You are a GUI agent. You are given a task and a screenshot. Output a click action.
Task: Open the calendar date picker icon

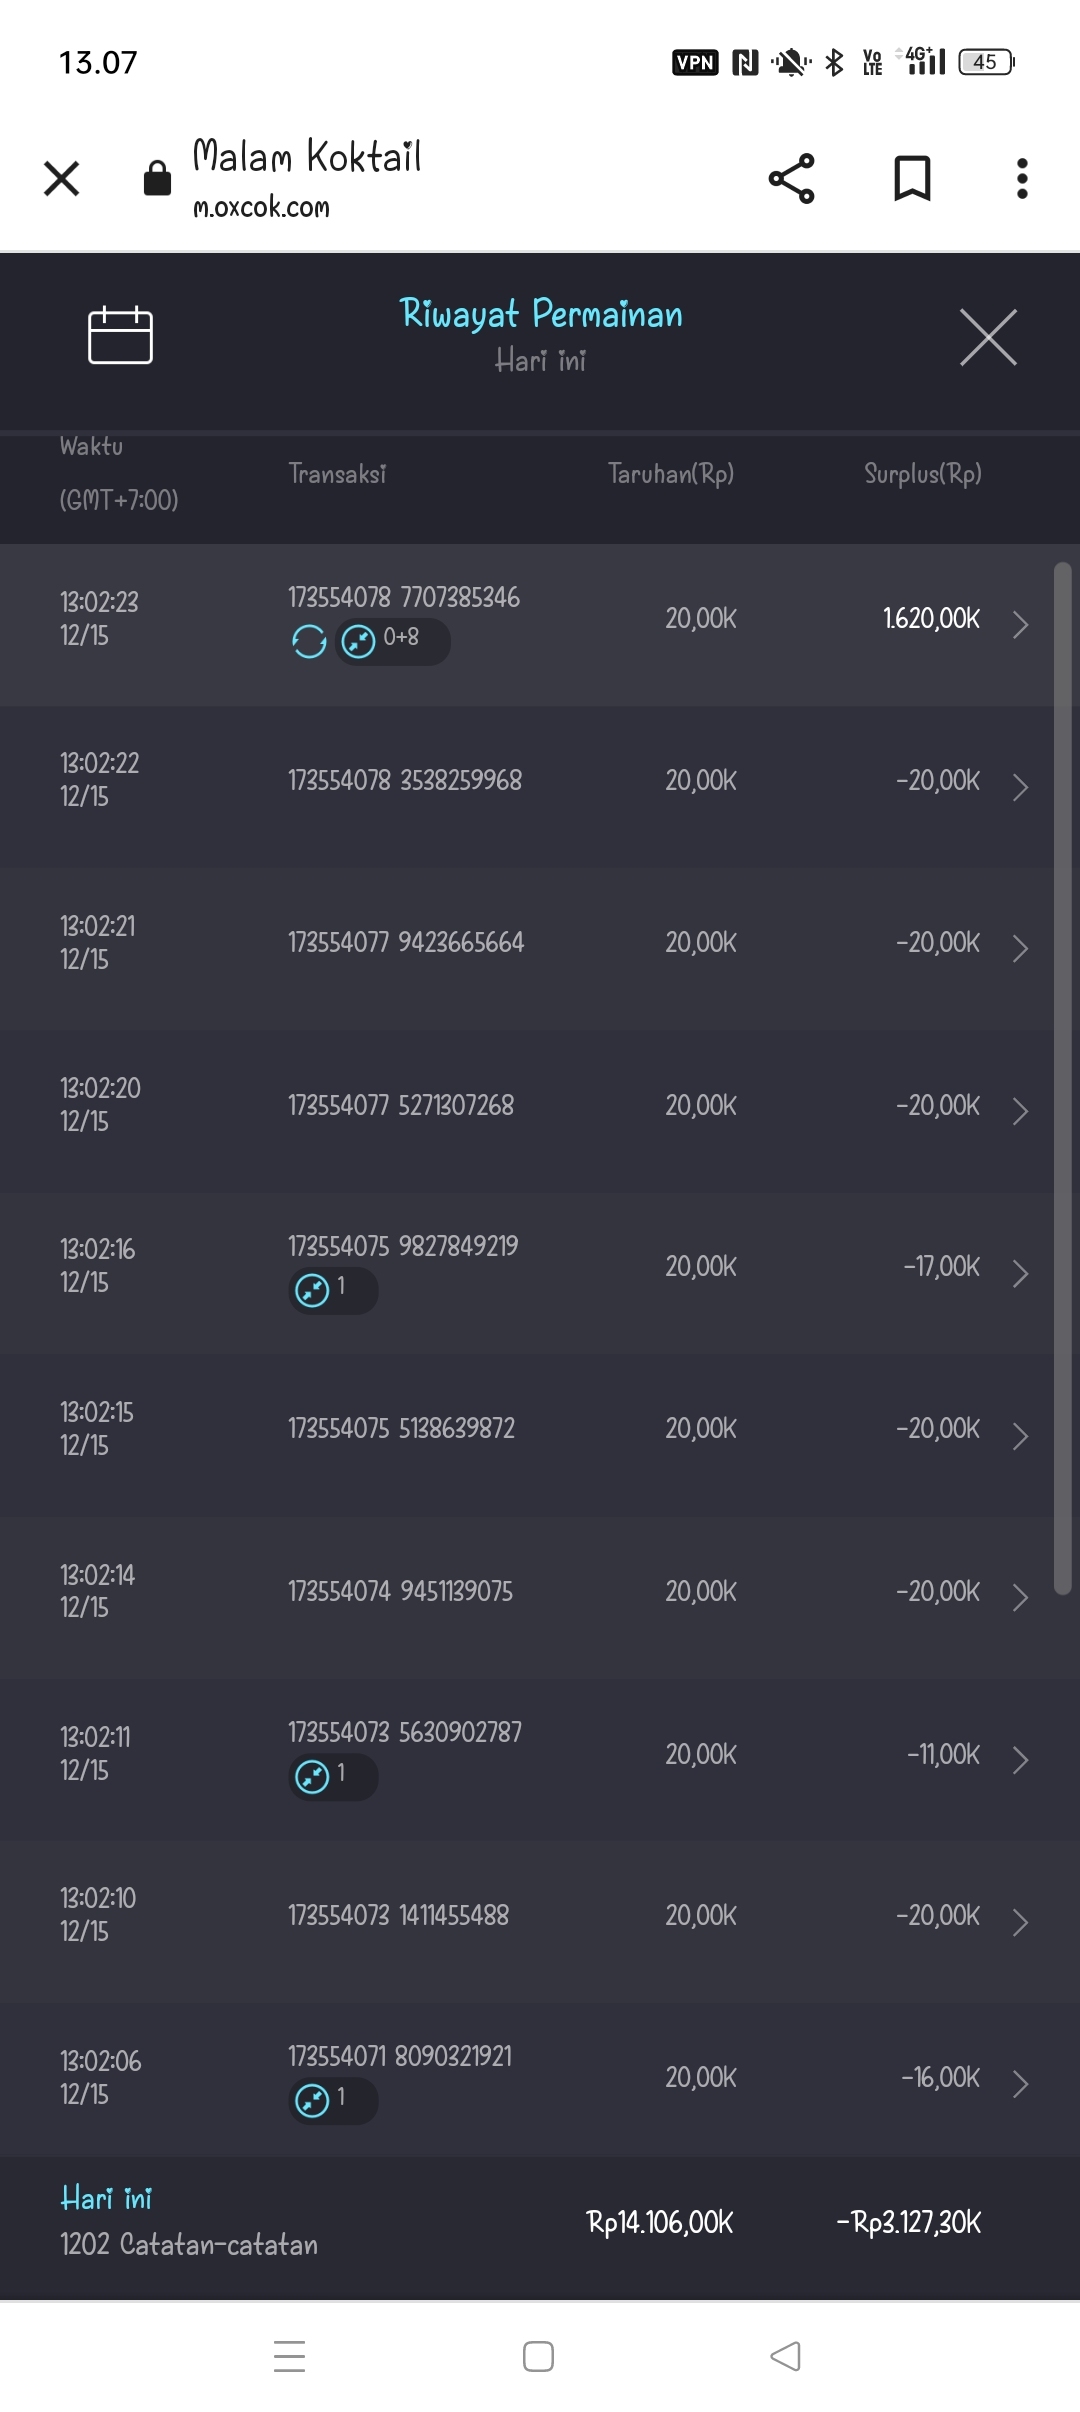click(120, 335)
